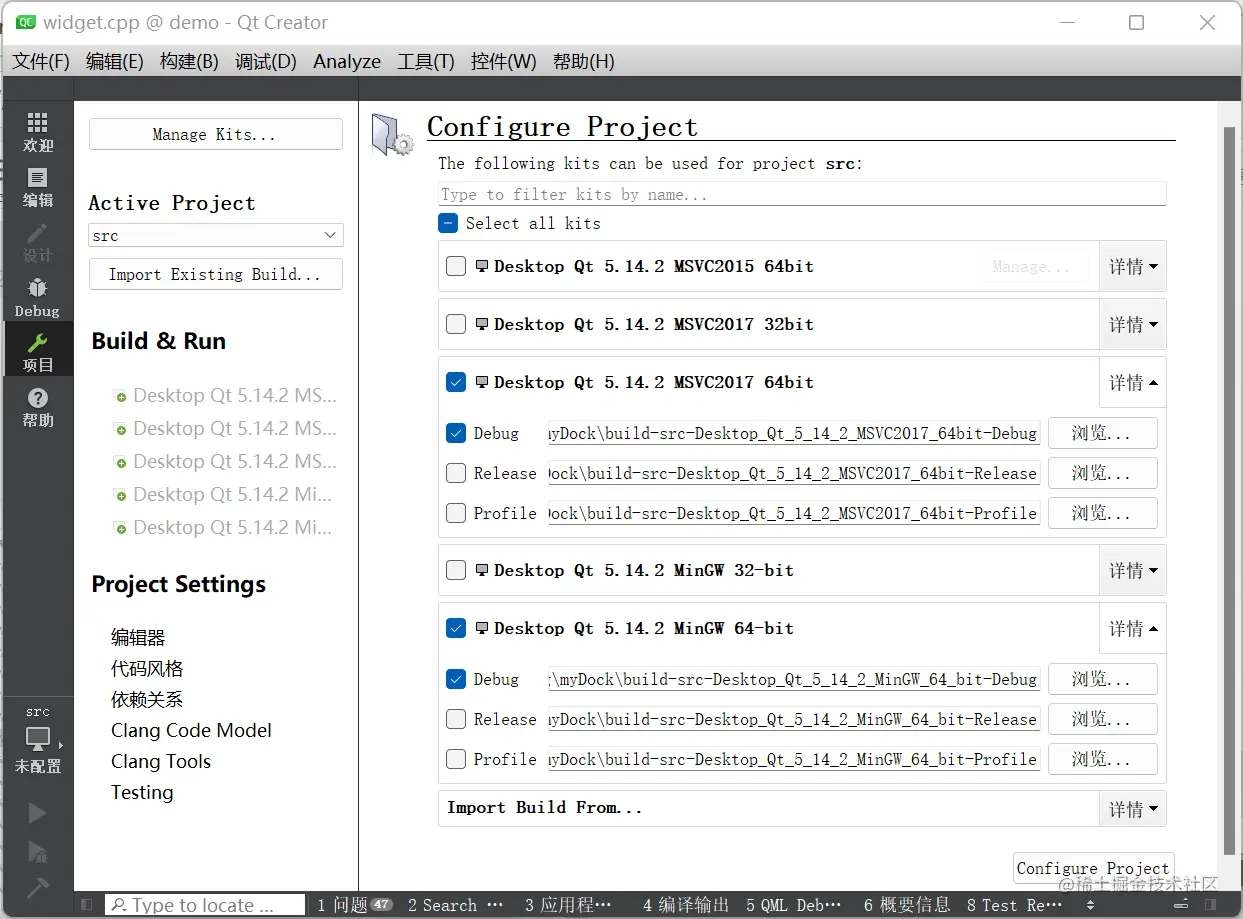Screen dimensions: 1243x919
Task: Open the 6 概要信息 output pane
Action: tap(907, 905)
